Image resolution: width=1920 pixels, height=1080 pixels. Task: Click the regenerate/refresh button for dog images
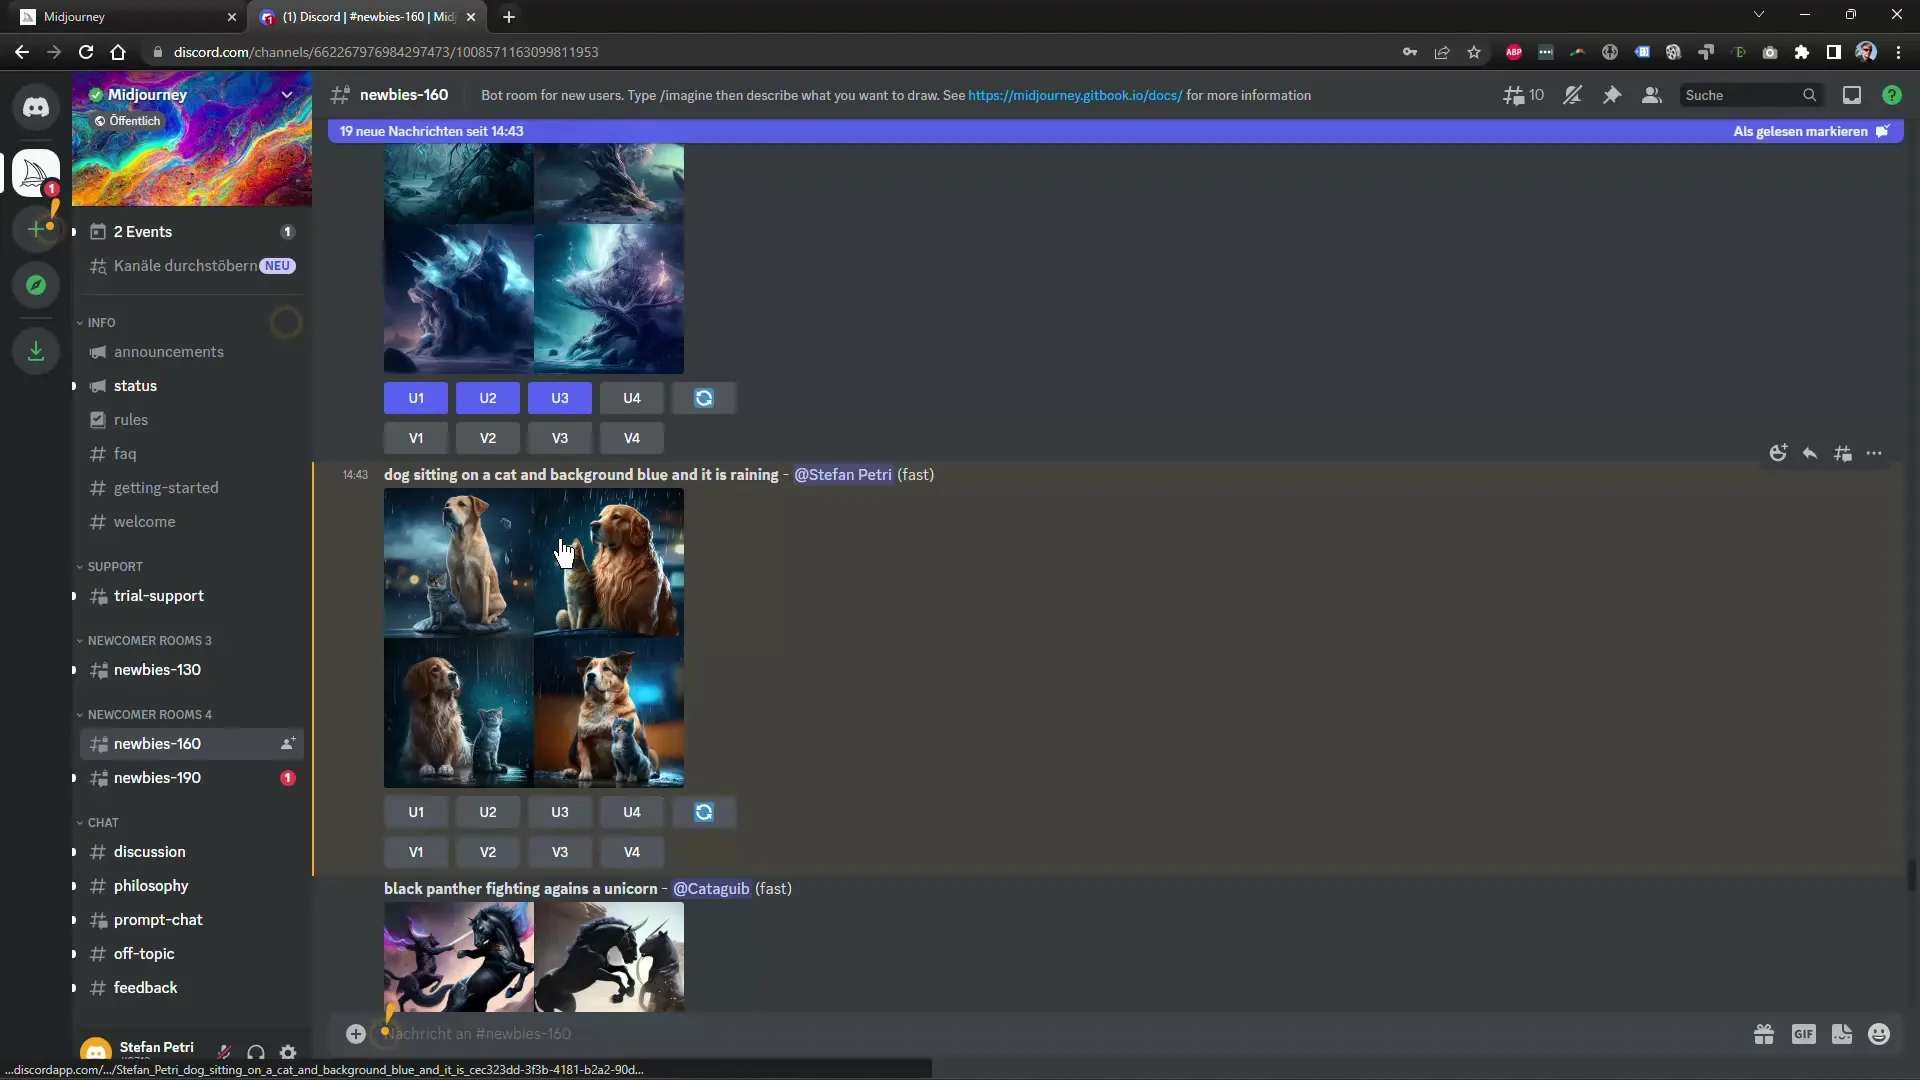pyautogui.click(x=704, y=811)
